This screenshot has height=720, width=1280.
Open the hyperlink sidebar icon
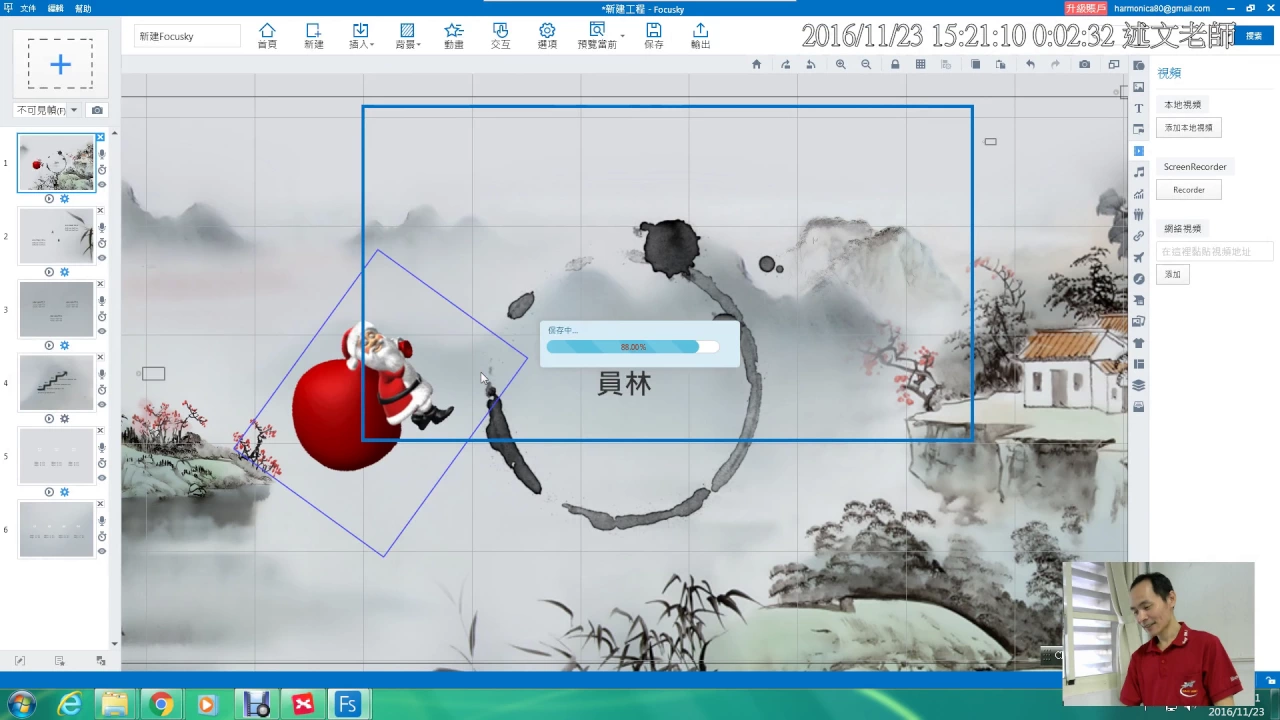[1138, 236]
